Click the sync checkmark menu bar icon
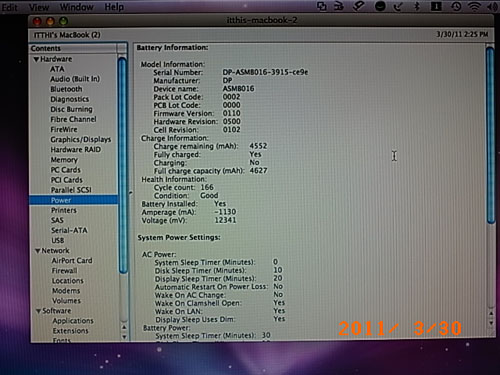Image resolution: width=500 pixels, height=375 pixels. [x=398, y=6]
